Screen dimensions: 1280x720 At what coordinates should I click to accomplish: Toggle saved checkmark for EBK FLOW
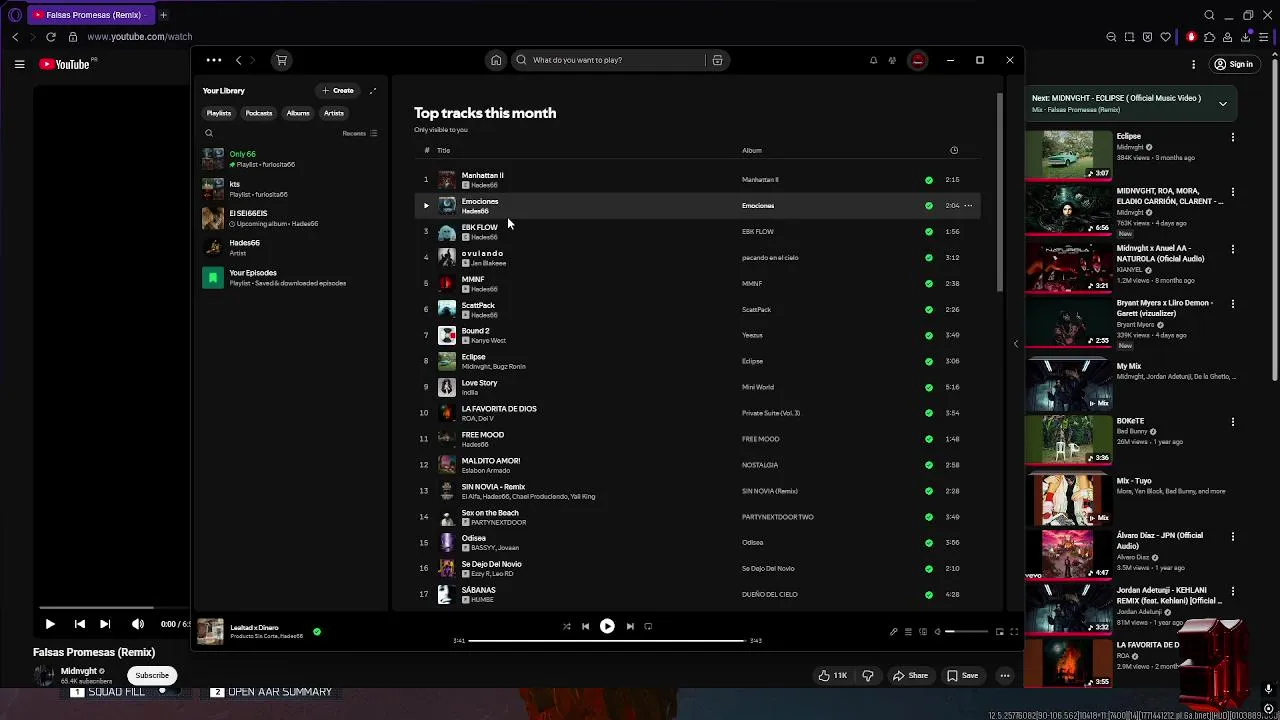coord(929,232)
